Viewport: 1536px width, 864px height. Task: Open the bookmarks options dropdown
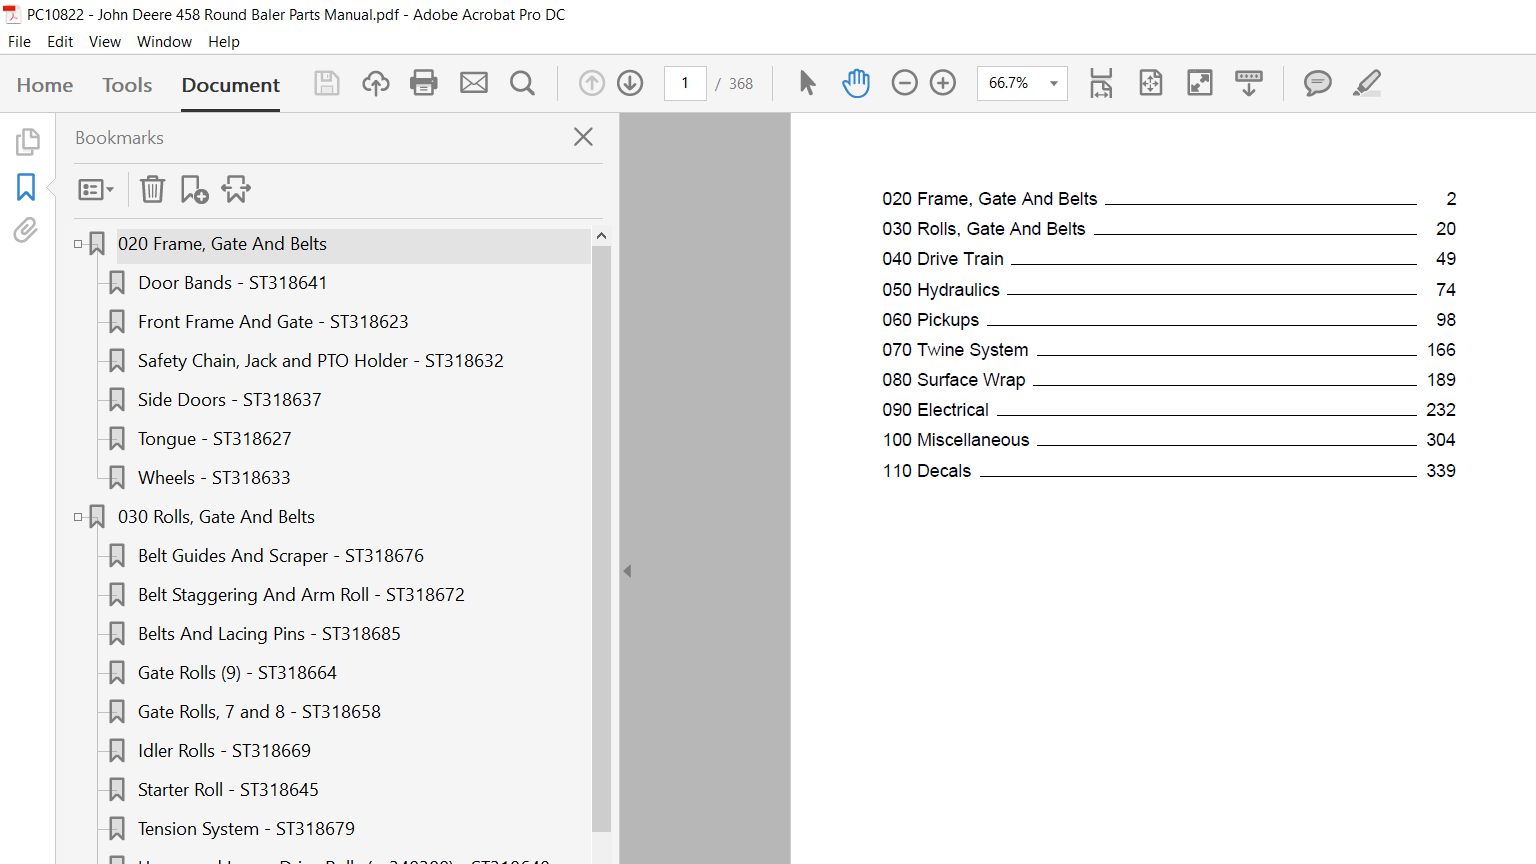pos(96,189)
